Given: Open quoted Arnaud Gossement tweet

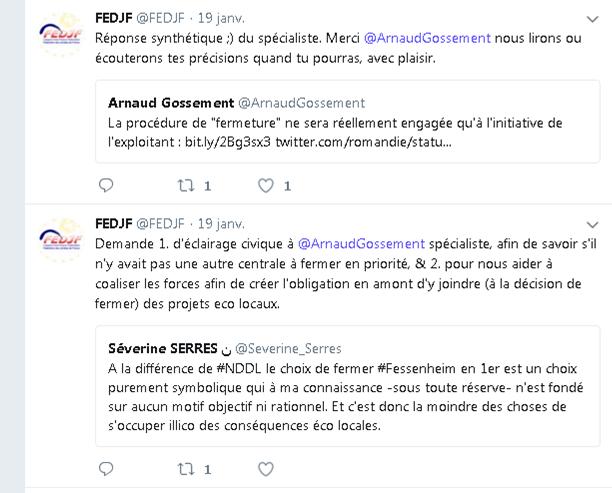Looking at the screenshot, I should coord(347,121).
